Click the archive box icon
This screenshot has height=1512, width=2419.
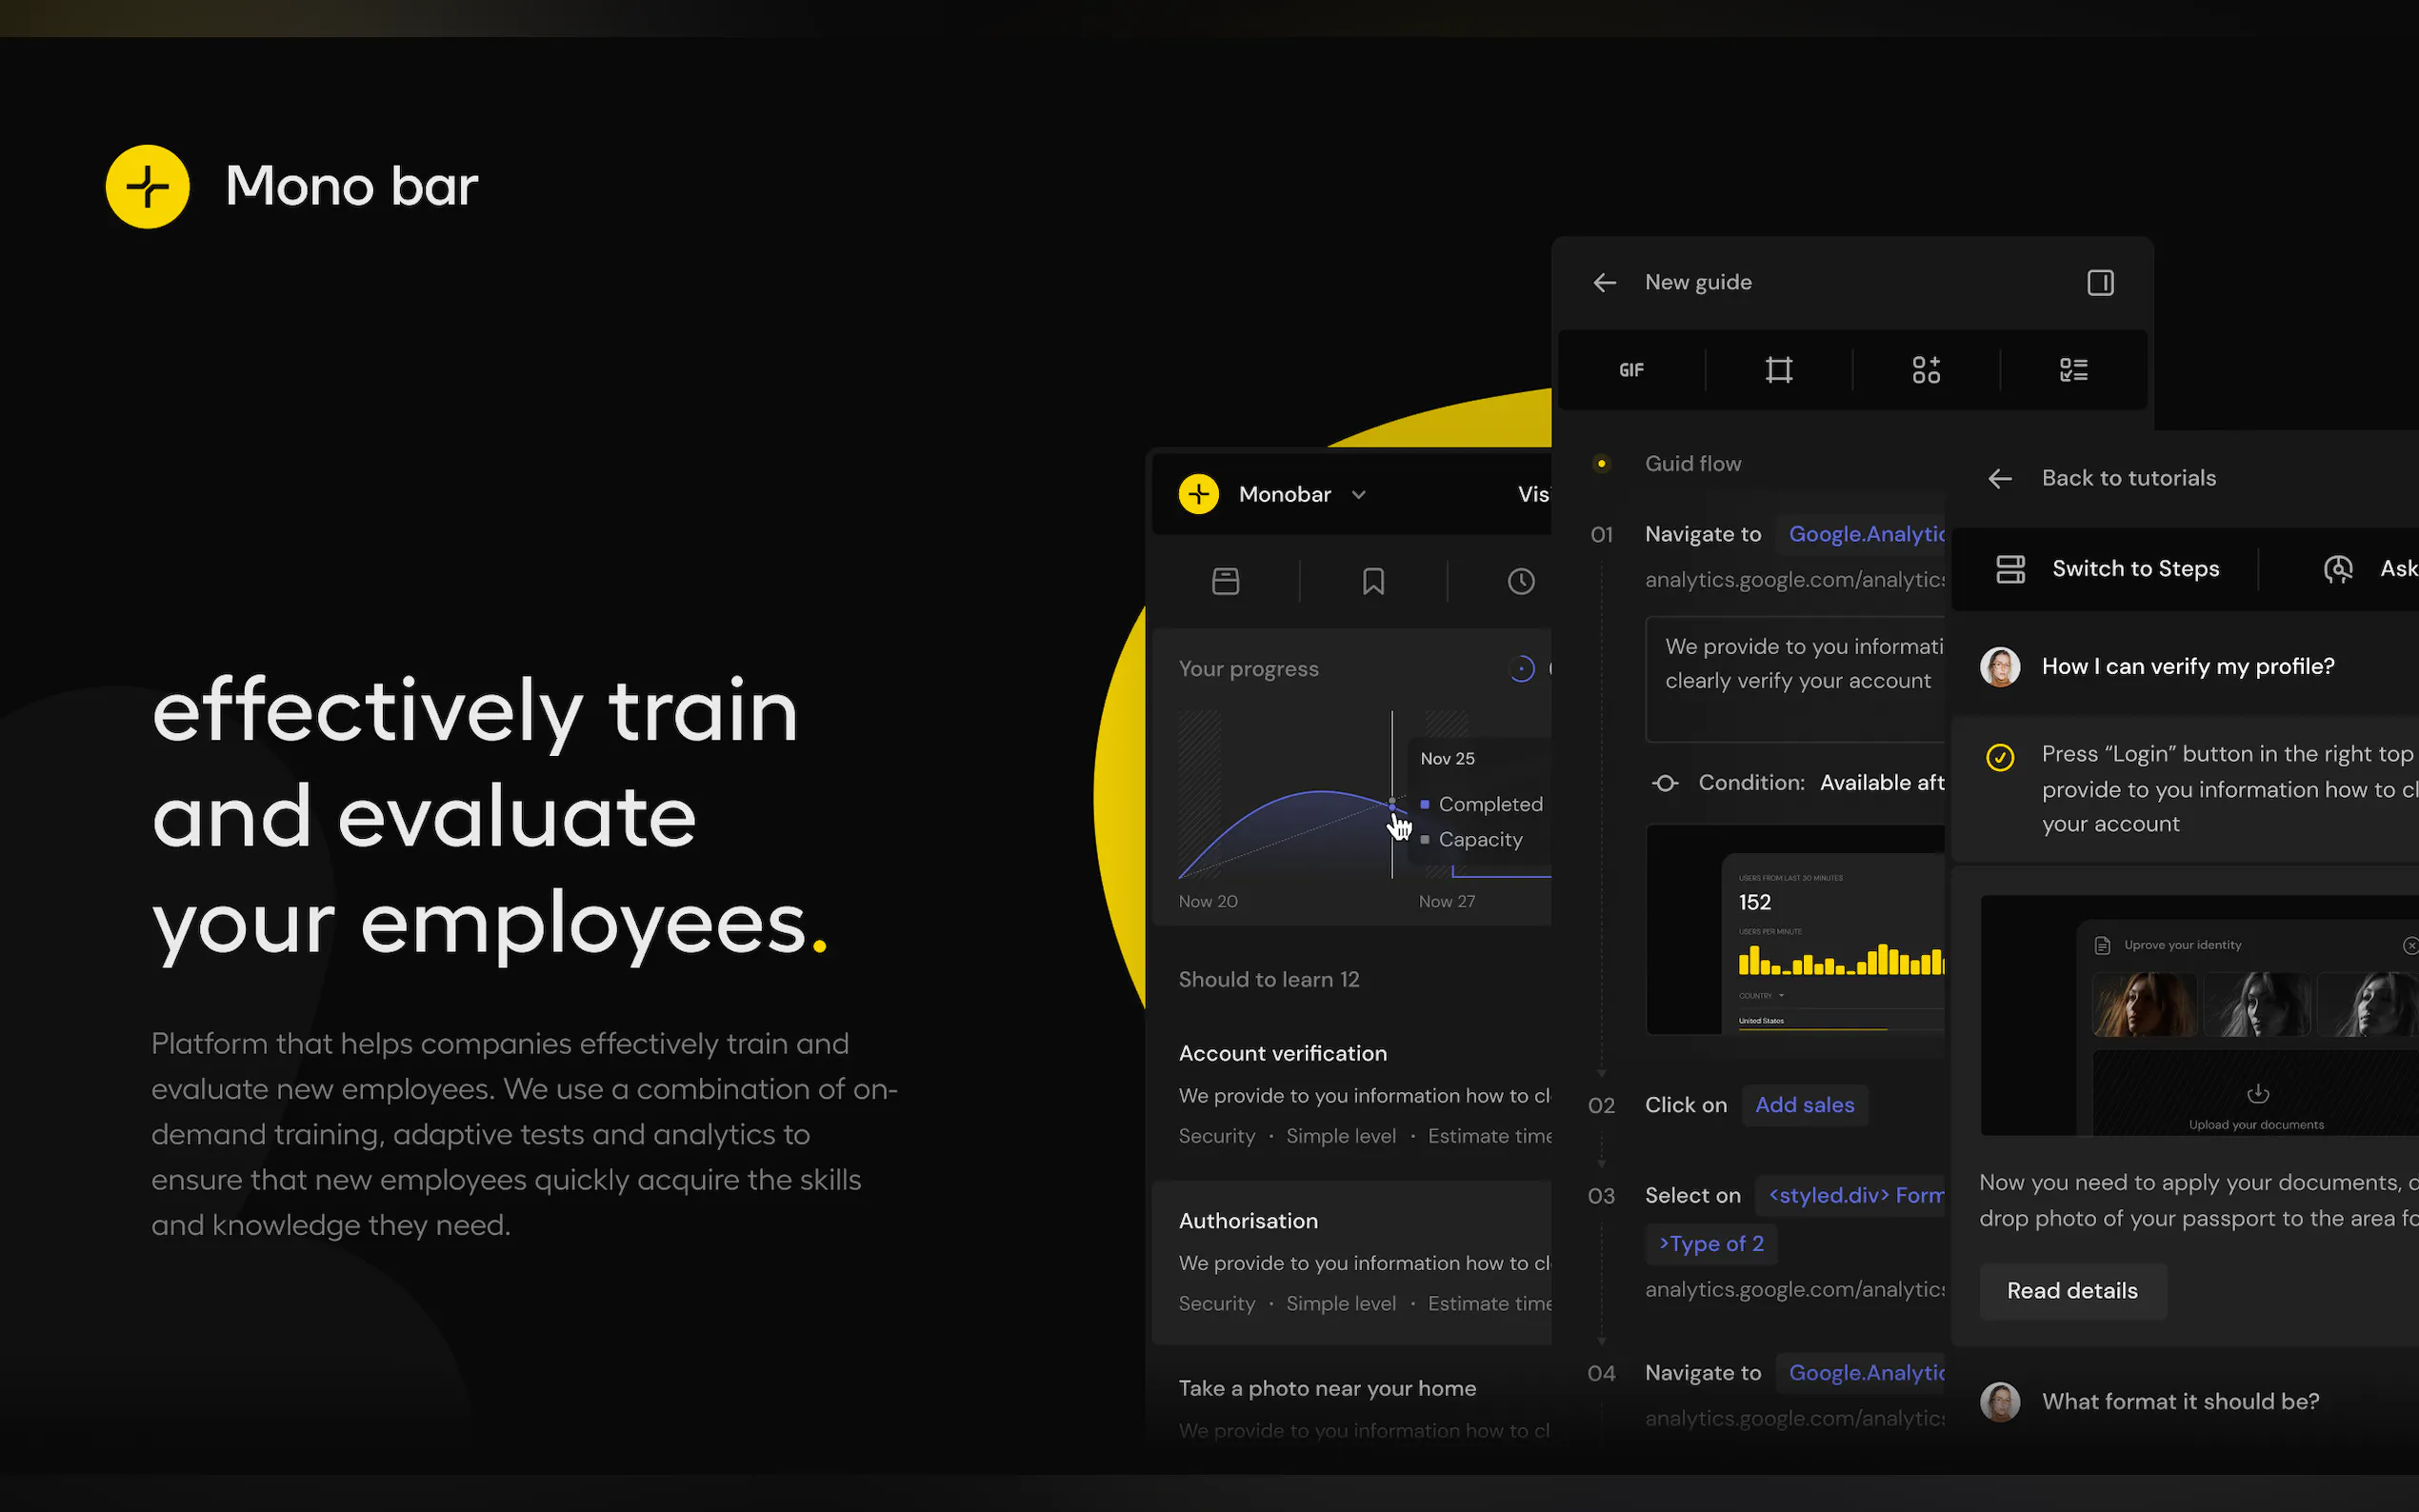pyautogui.click(x=1225, y=581)
